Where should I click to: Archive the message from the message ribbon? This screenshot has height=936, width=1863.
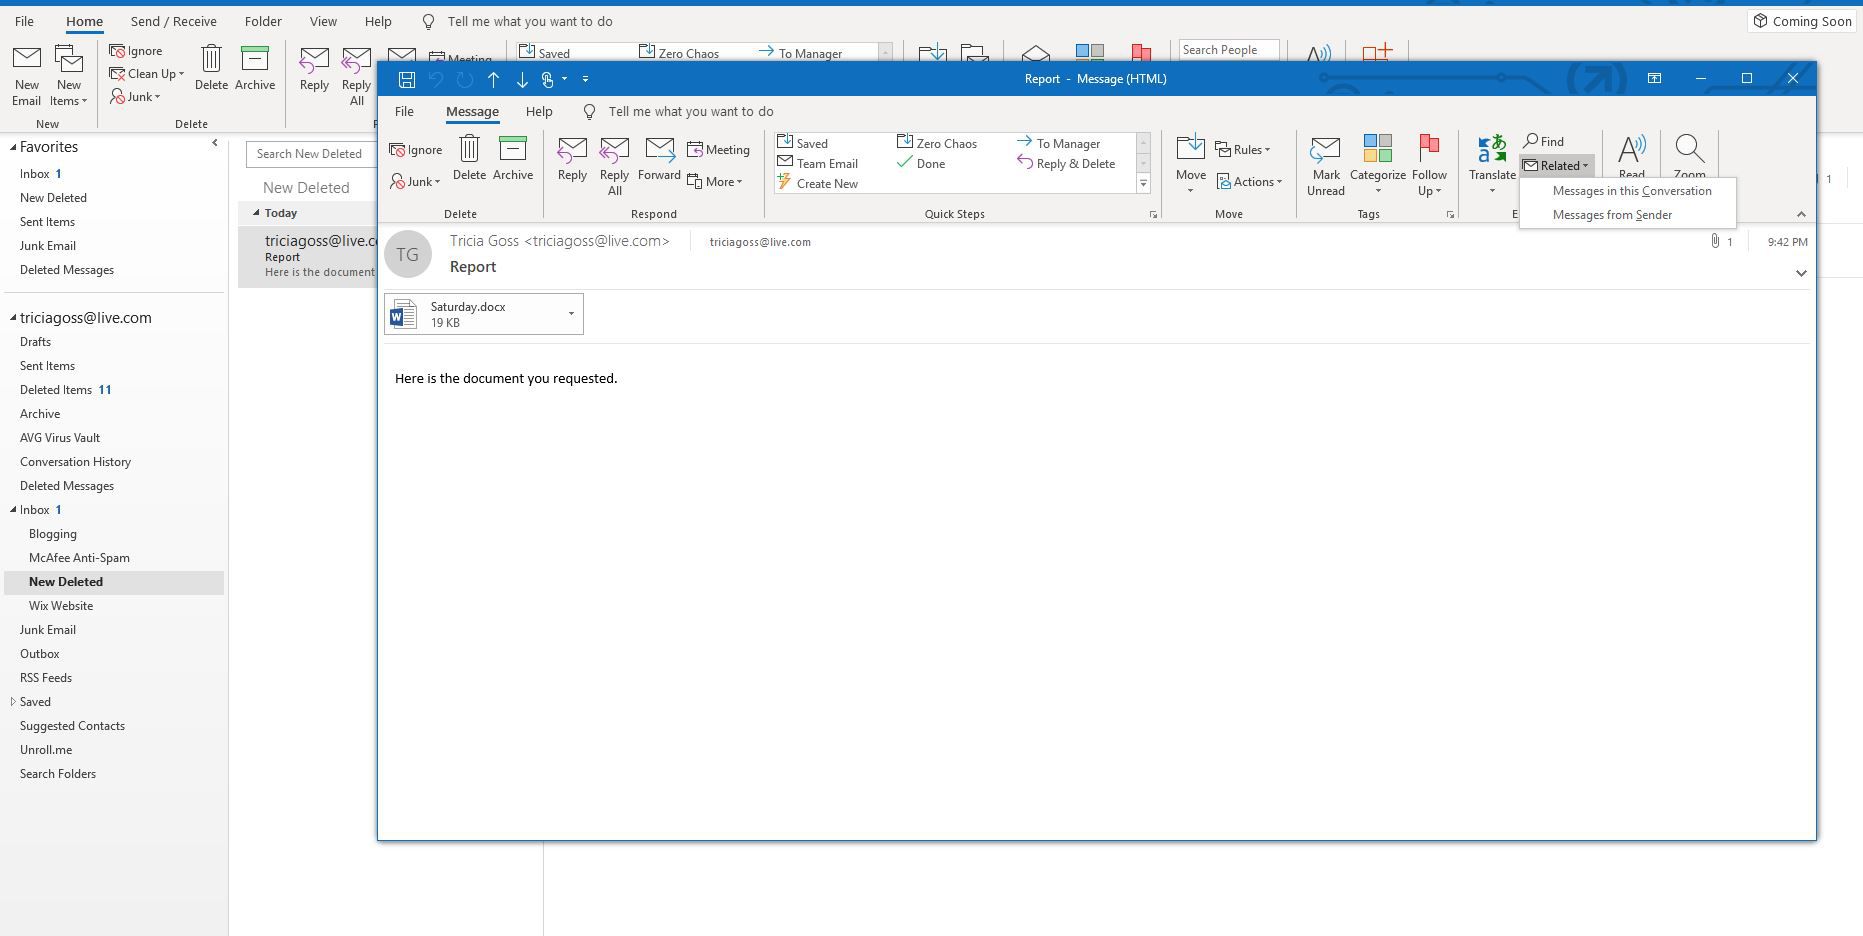coord(513,158)
